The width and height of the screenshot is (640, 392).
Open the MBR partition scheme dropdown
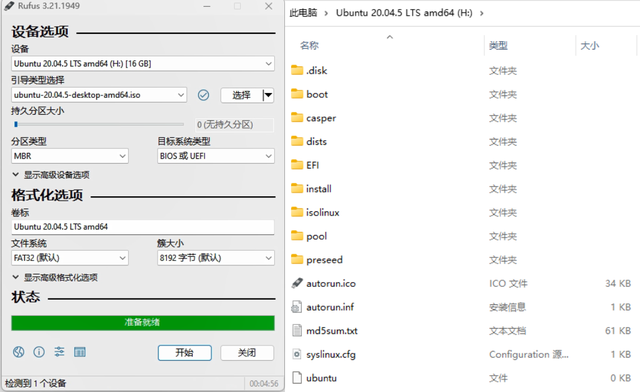pyautogui.click(x=70, y=156)
